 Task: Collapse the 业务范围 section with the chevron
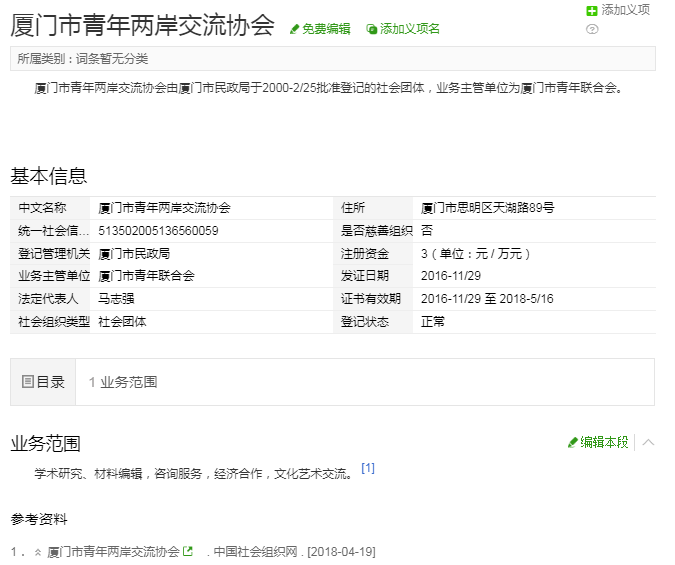point(648,442)
